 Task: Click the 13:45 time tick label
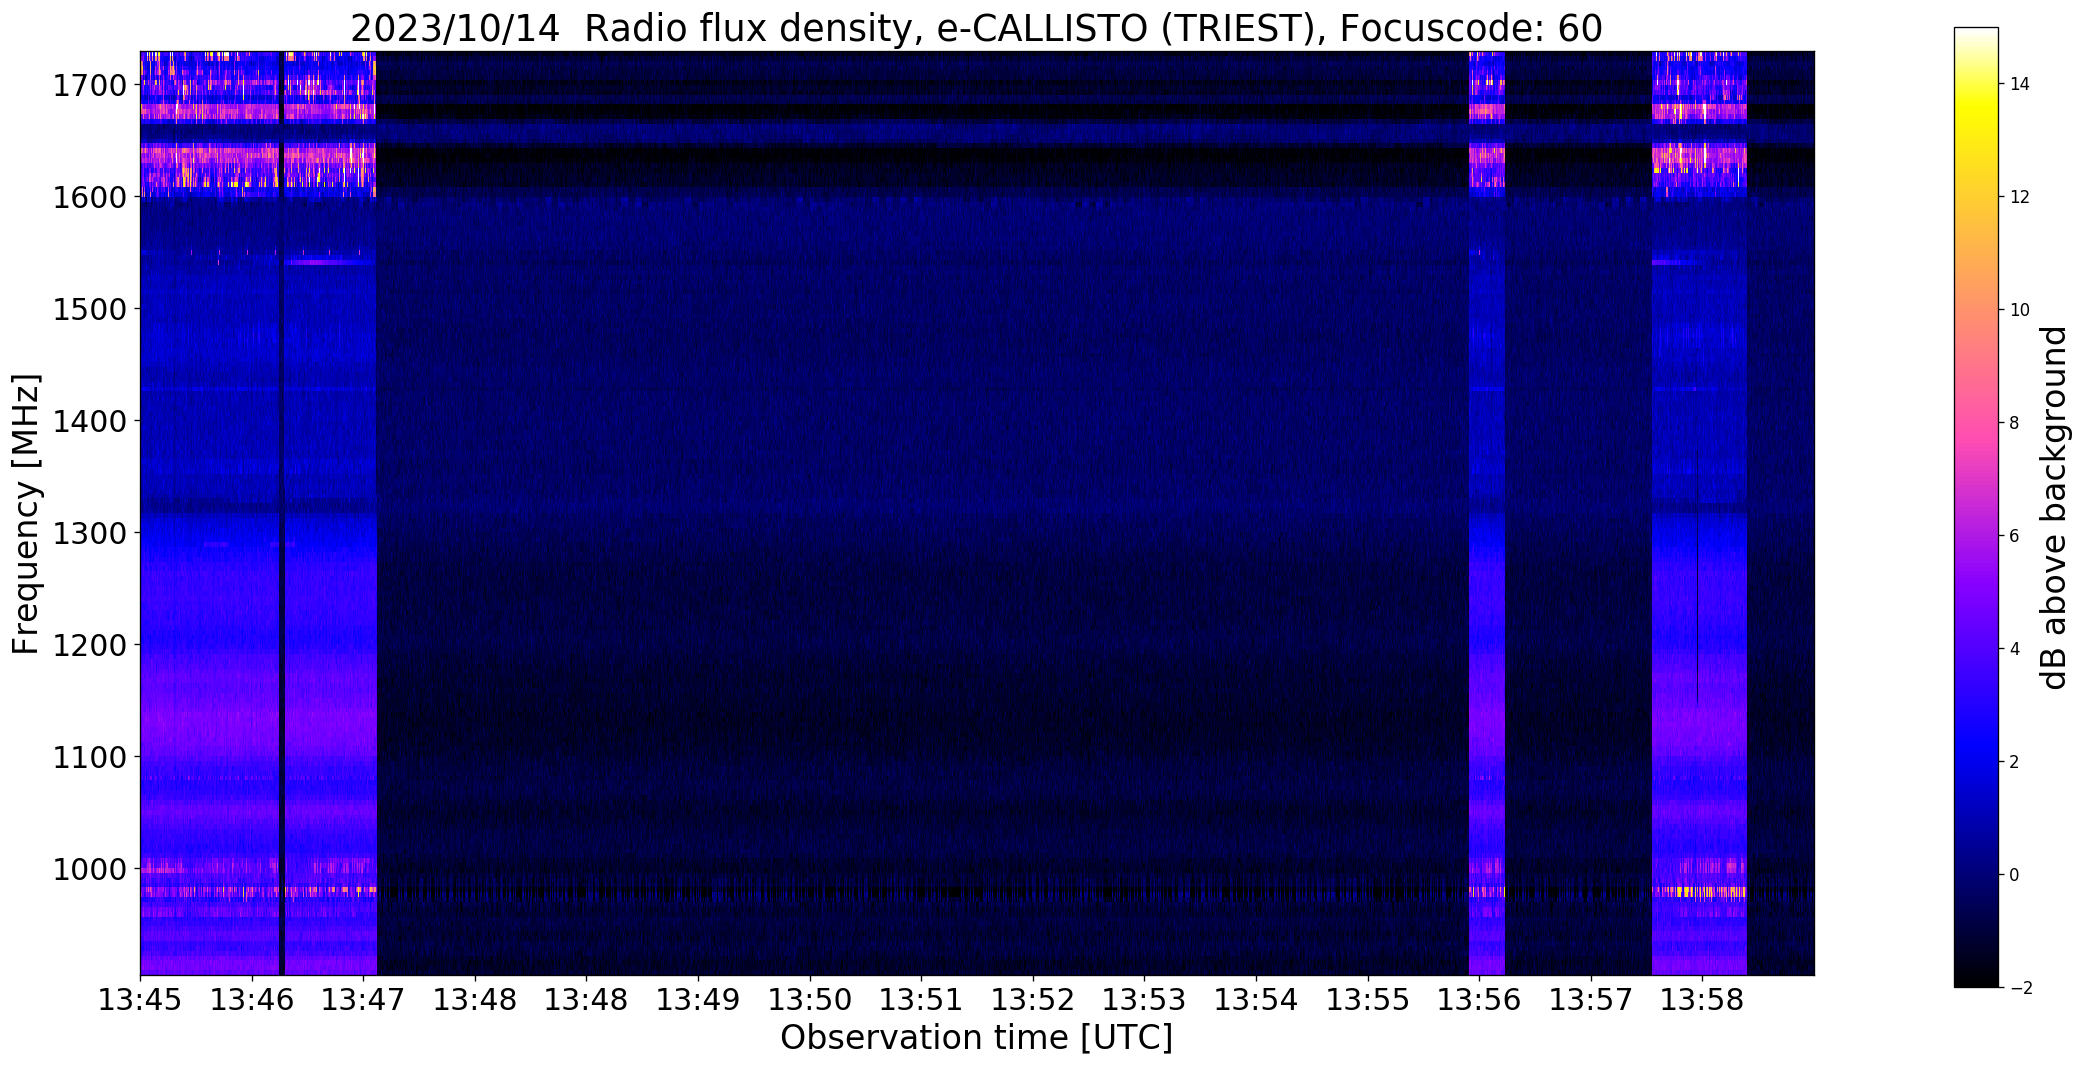click(x=140, y=1000)
